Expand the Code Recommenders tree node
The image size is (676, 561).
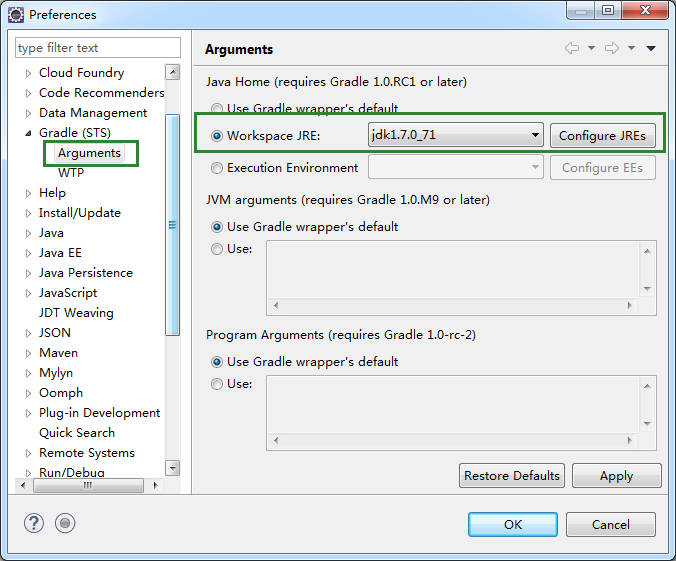[x=28, y=93]
